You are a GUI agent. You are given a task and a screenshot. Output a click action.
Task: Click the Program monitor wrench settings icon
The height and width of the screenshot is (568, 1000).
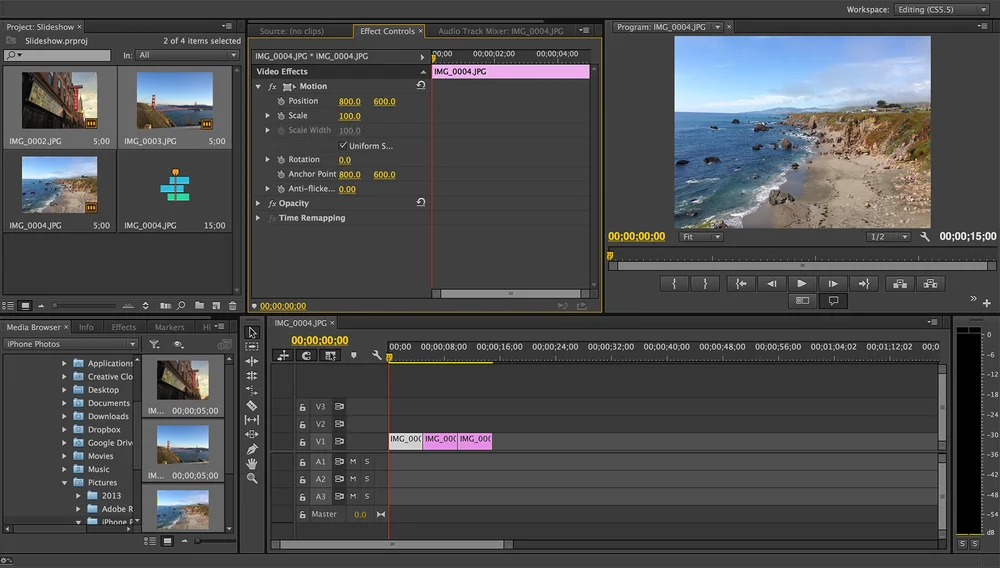925,237
